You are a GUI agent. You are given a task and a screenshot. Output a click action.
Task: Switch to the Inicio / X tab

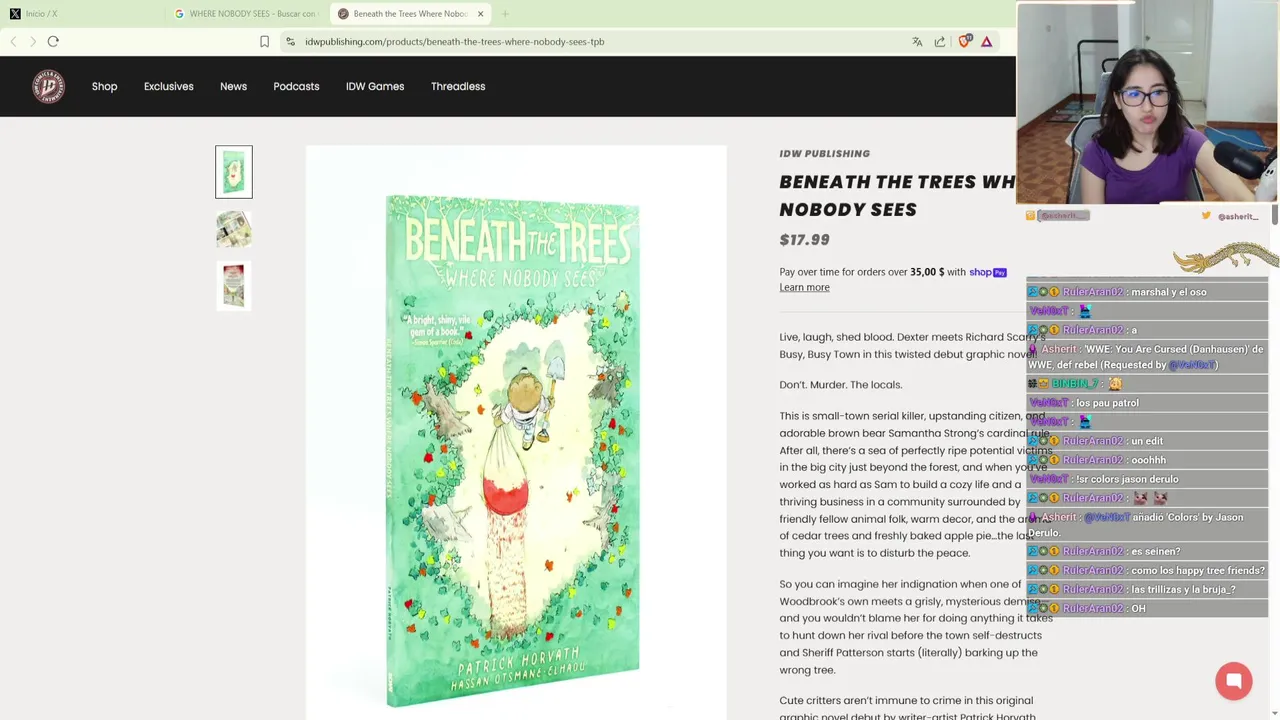pos(80,14)
